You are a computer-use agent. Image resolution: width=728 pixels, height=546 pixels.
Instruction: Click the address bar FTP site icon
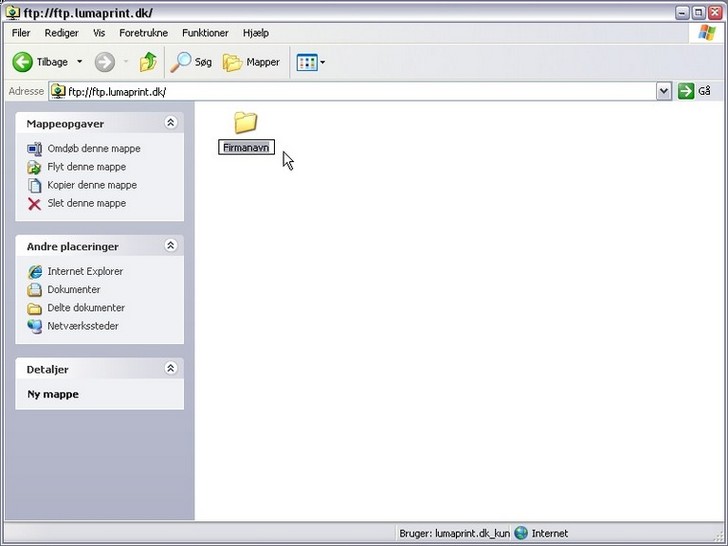click(58, 91)
